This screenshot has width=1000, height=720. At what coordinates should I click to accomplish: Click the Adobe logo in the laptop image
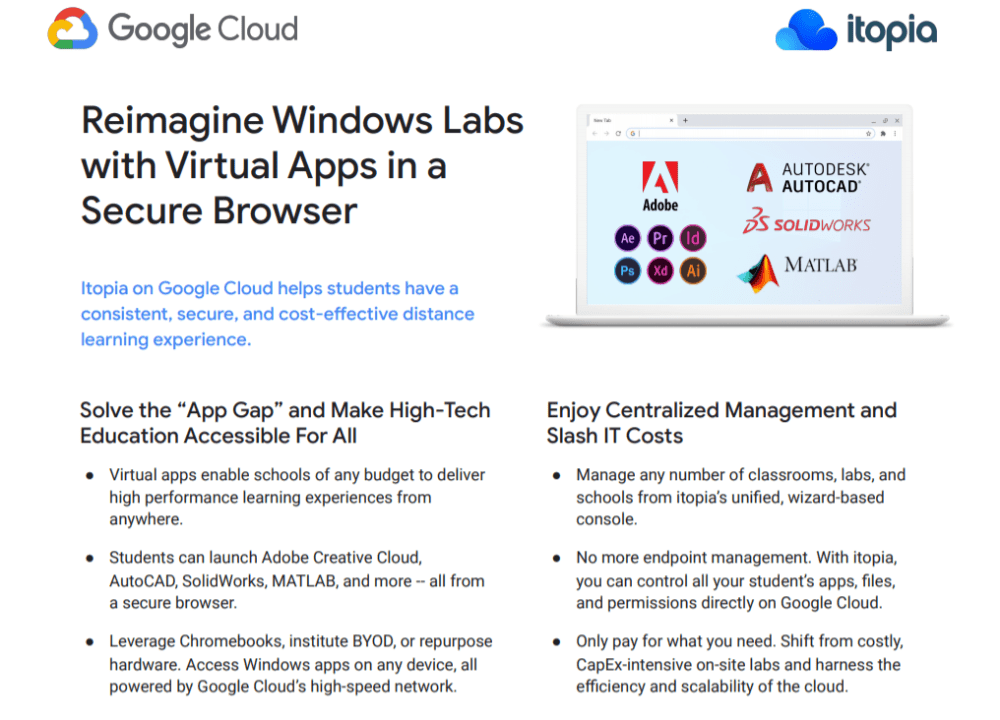point(660,186)
